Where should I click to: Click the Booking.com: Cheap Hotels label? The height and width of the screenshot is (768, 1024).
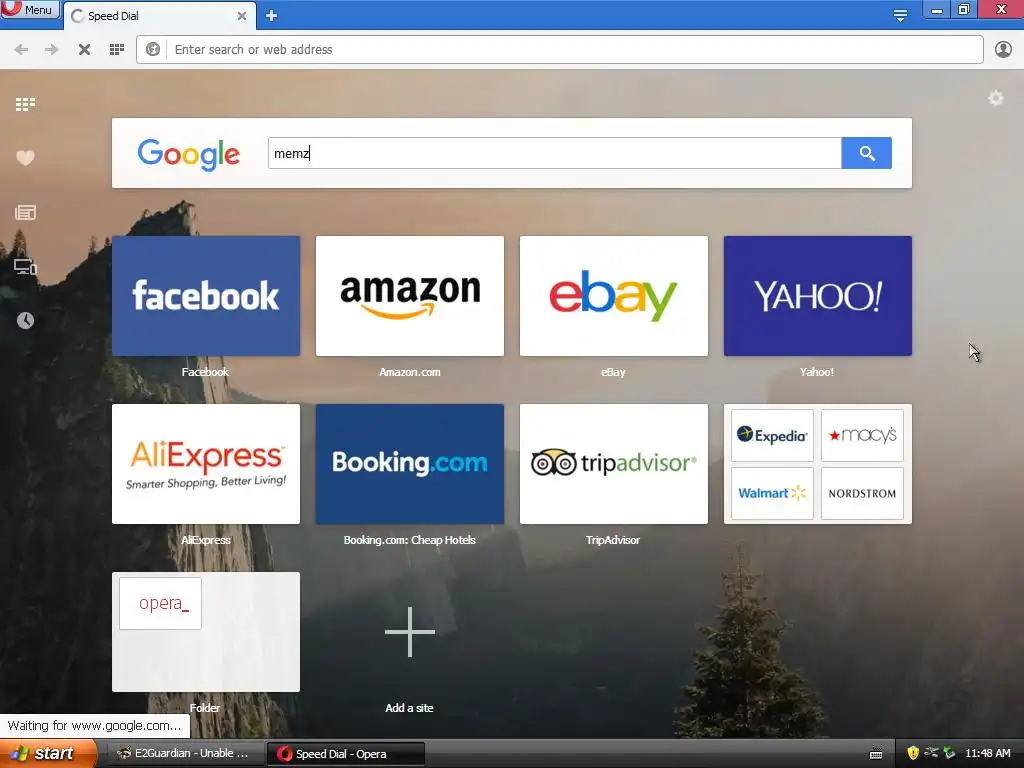pyautogui.click(x=409, y=540)
